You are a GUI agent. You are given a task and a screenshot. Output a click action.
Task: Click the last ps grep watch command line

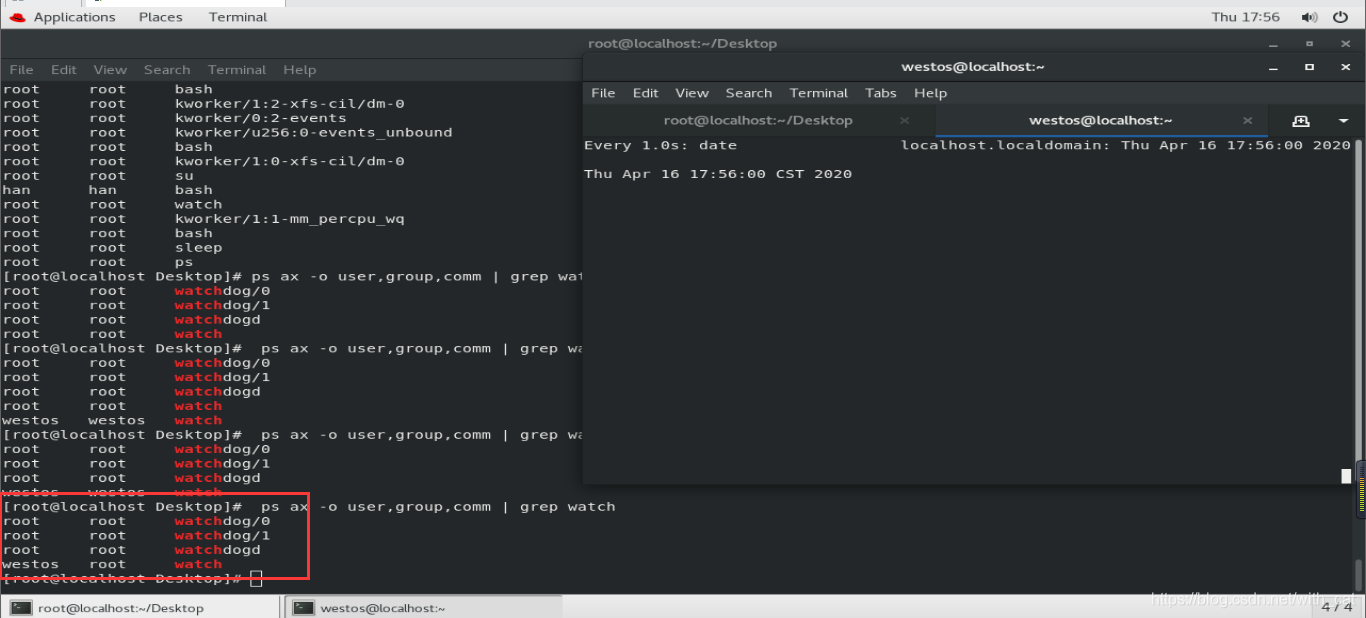coord(309,507)
